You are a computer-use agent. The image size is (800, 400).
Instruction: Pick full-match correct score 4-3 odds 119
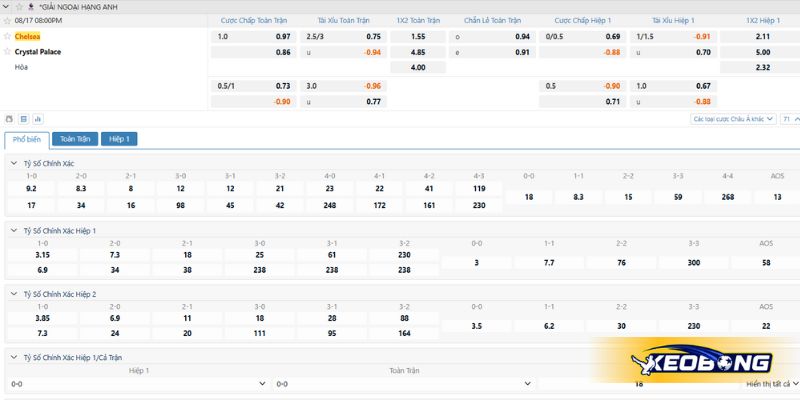[x=479, y=188]
